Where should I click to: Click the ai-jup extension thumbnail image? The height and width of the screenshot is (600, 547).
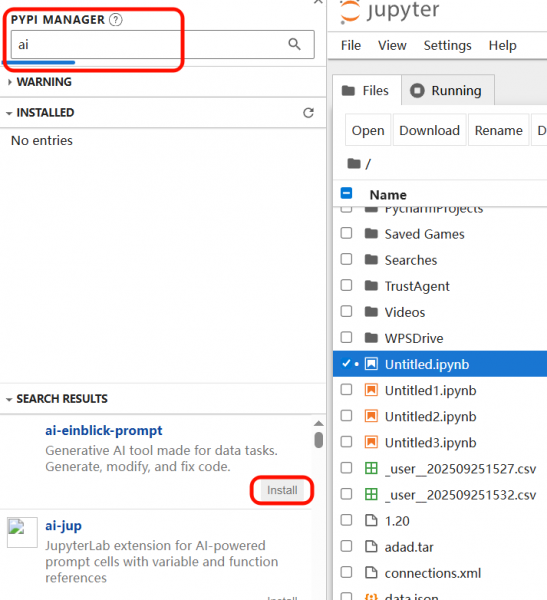22,532
